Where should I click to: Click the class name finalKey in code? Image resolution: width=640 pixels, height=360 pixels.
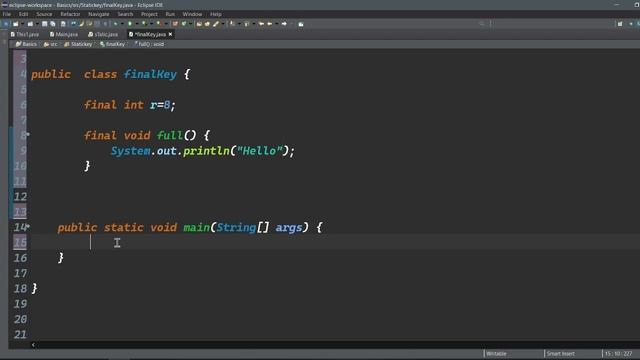151,74
